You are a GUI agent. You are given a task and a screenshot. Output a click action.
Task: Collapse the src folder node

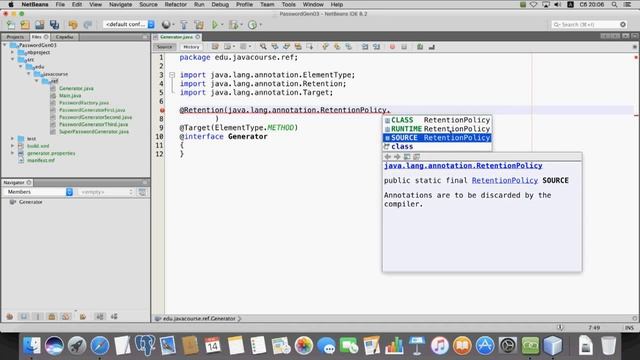point(12,60)
